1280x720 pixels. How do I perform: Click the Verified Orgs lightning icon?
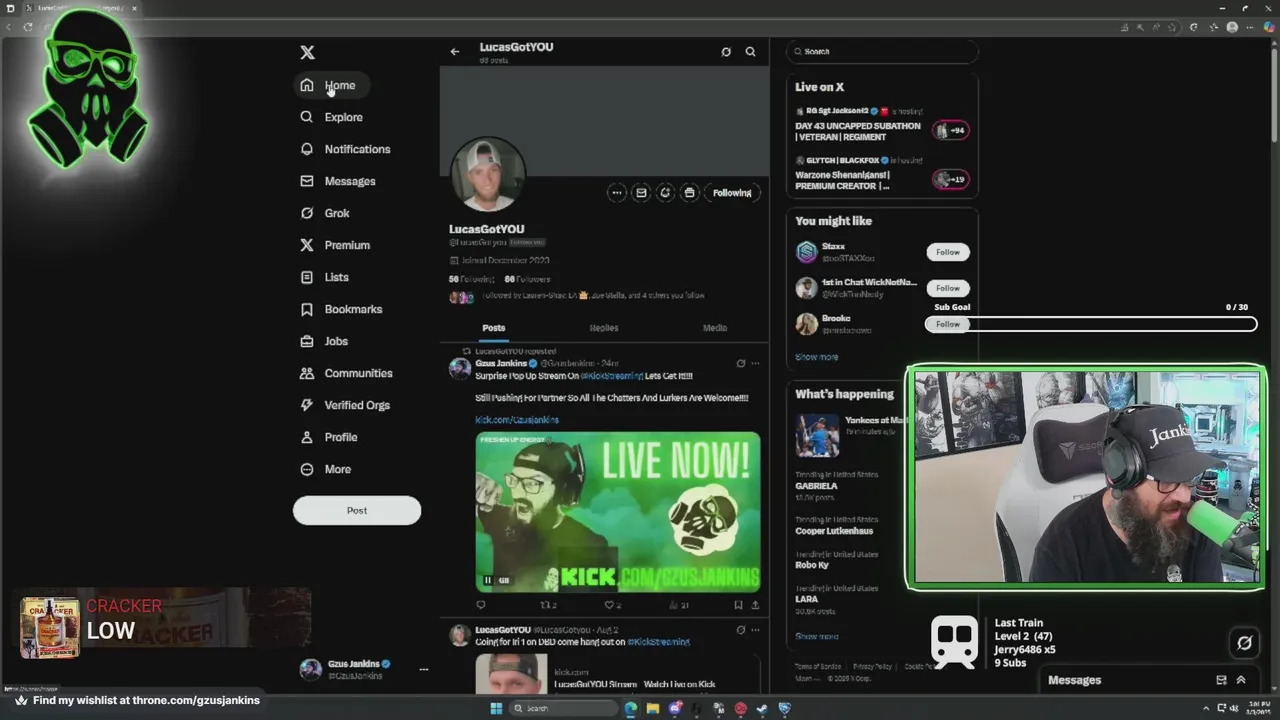[x=307, y=405]
